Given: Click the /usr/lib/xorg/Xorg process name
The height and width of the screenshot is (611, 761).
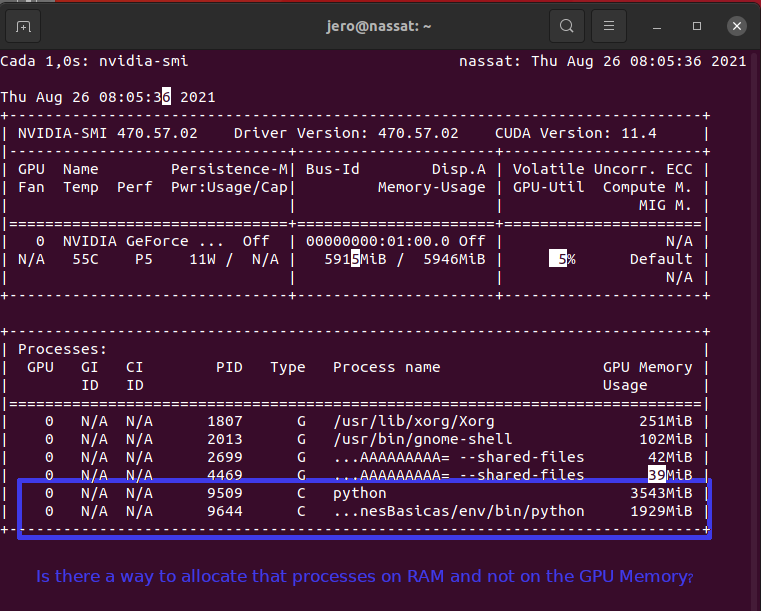Looking at the screenshot, I should (x=414, y=421).
